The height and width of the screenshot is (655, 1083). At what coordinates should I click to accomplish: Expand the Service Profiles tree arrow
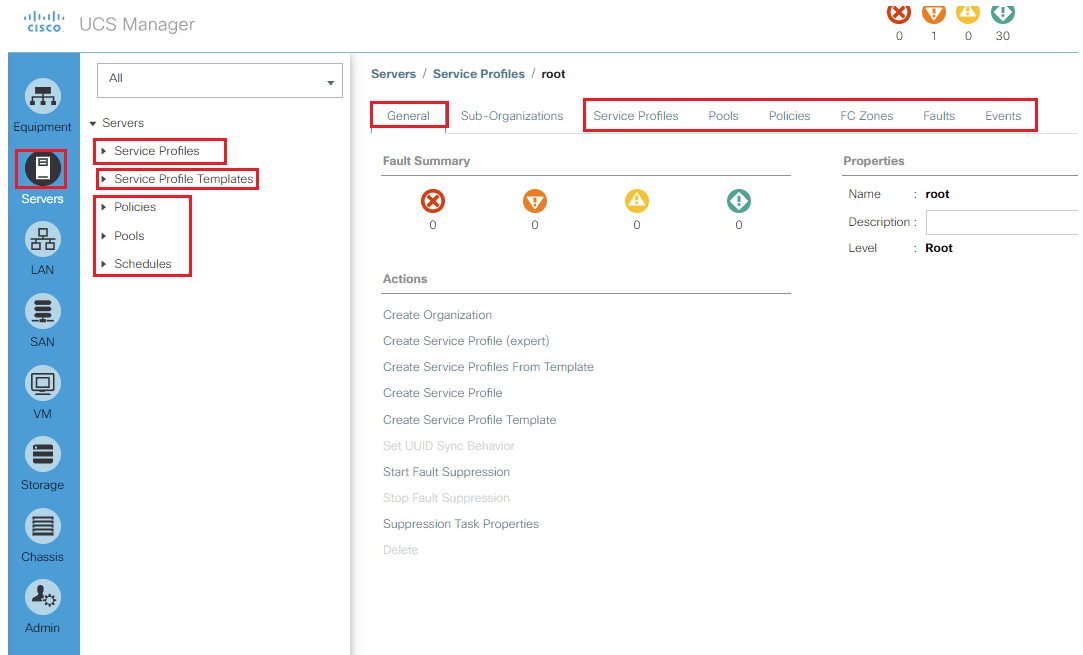tap(104, 151)
